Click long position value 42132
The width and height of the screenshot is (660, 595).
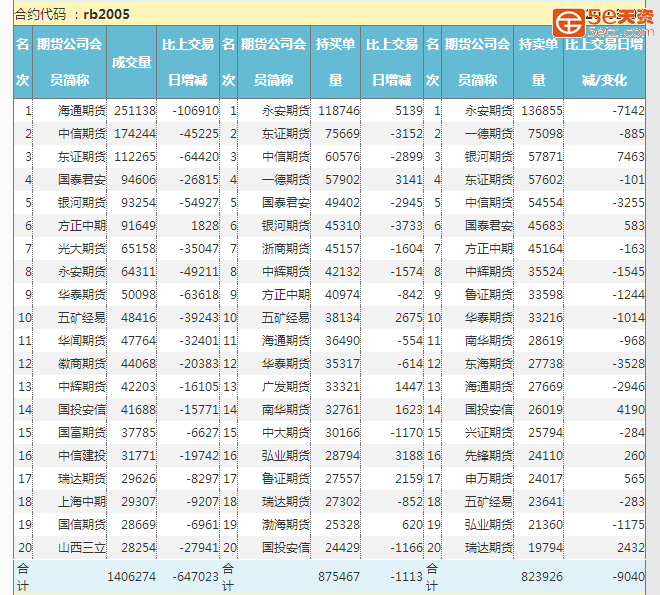pyautogui.click(x=342, y=272)
